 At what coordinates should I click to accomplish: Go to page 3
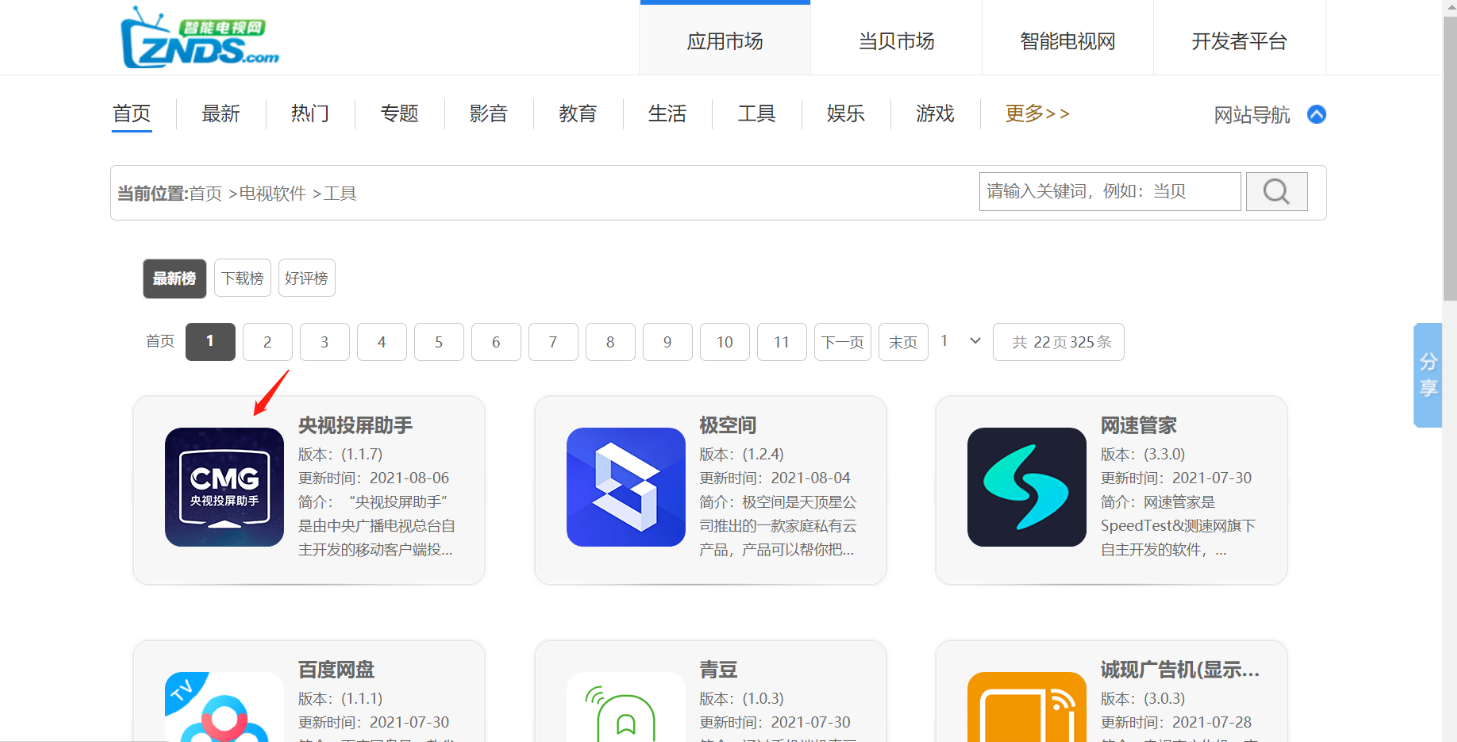(324, 342)
